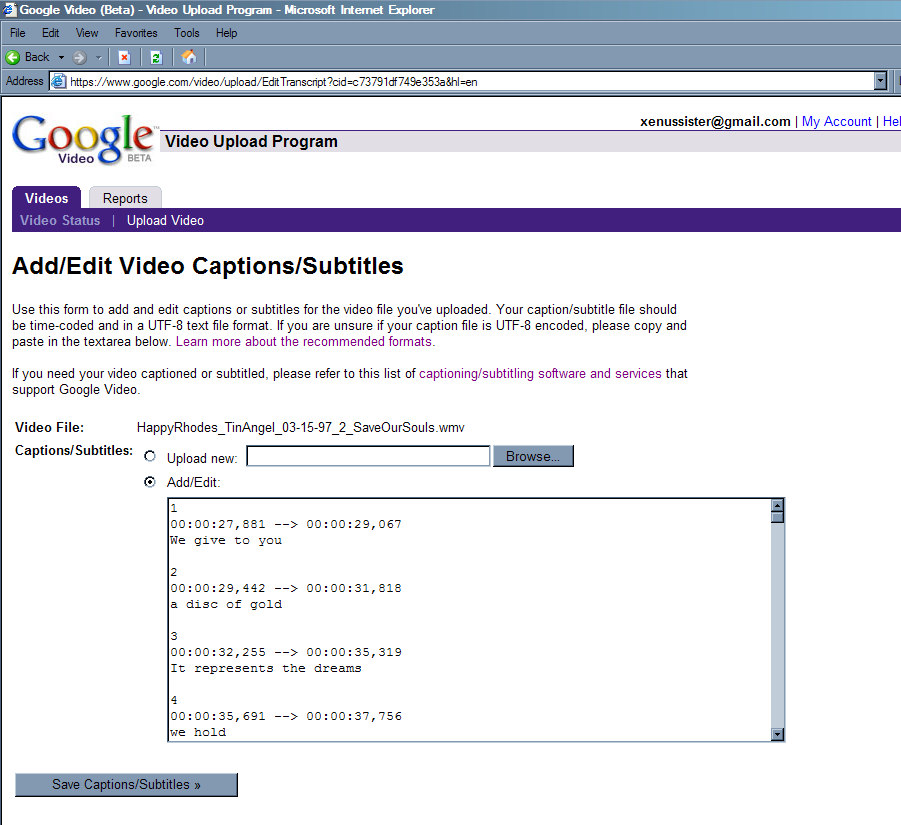
Task: Open the Upload Video link
Action: tap(165, 221)
